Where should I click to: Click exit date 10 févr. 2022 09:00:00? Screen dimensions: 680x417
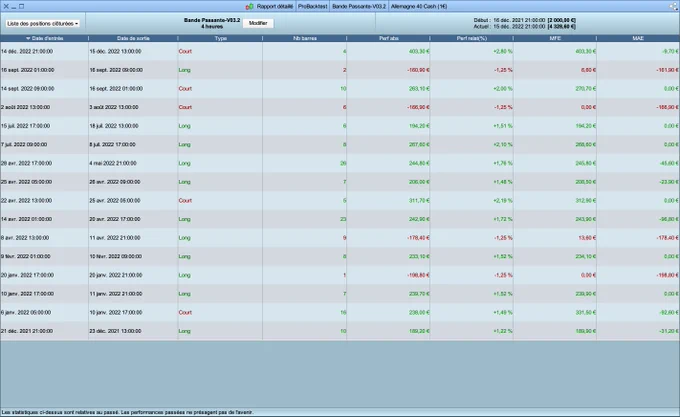coord(115,257)
